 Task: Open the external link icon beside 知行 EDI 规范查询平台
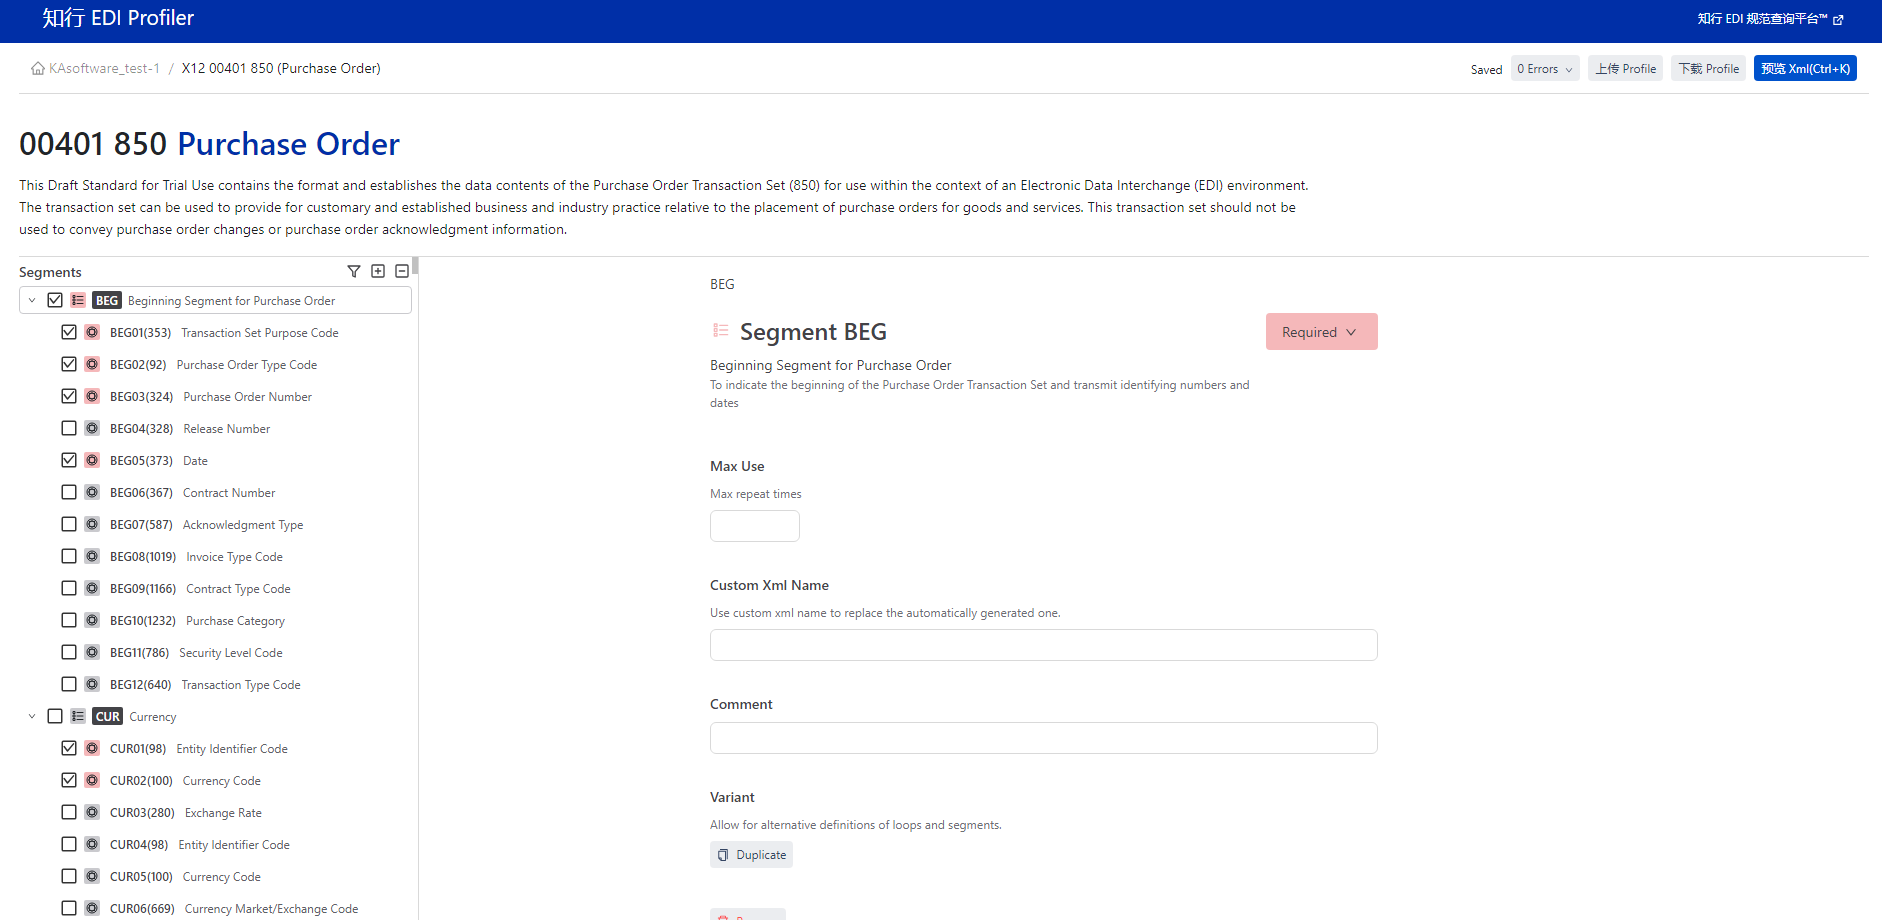click(1838, 19)
